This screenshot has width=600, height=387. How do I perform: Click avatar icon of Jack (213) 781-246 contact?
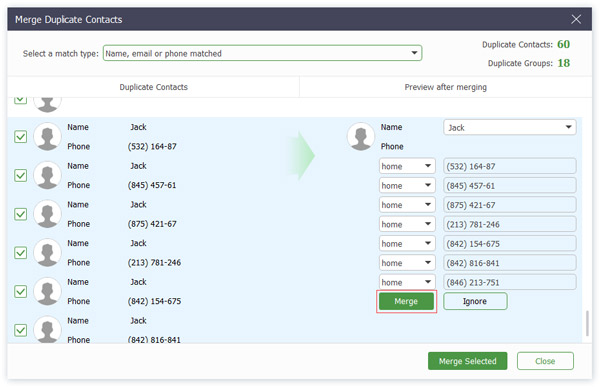click(47, 253)
